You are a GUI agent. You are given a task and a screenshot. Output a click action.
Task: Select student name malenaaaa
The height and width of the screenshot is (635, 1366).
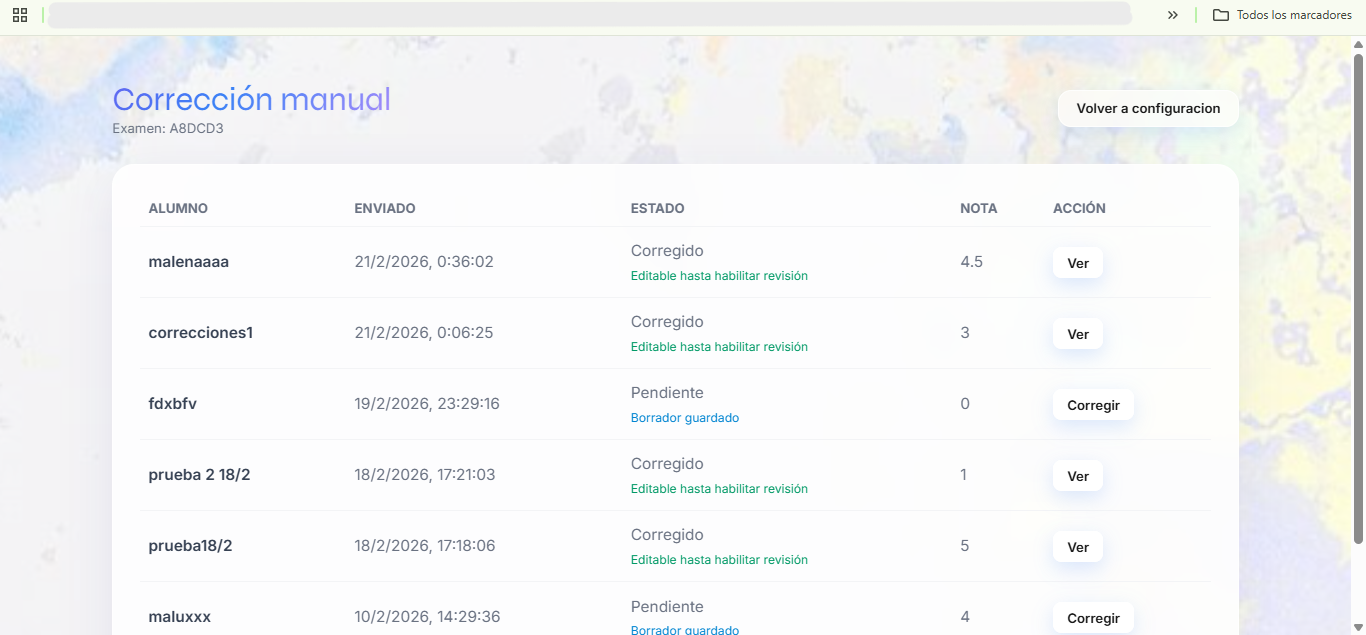click(189, 262)
